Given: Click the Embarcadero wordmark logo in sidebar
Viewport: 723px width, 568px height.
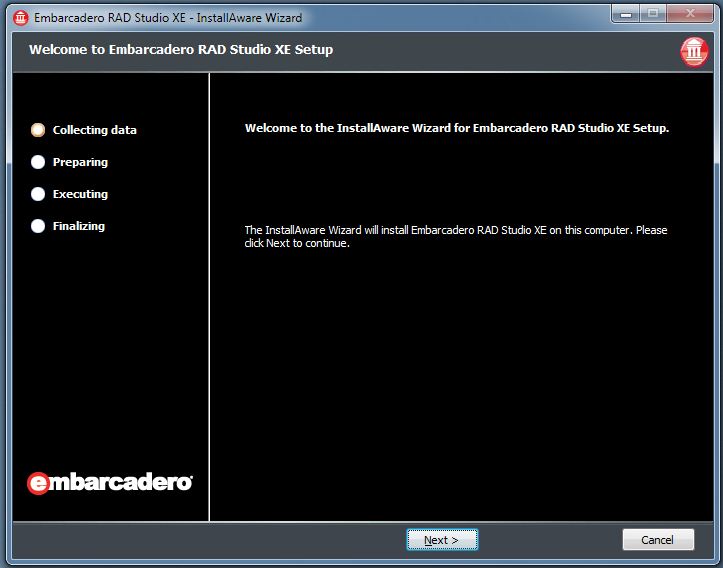Looking at the screenshot, I should (x=110, y=483).
